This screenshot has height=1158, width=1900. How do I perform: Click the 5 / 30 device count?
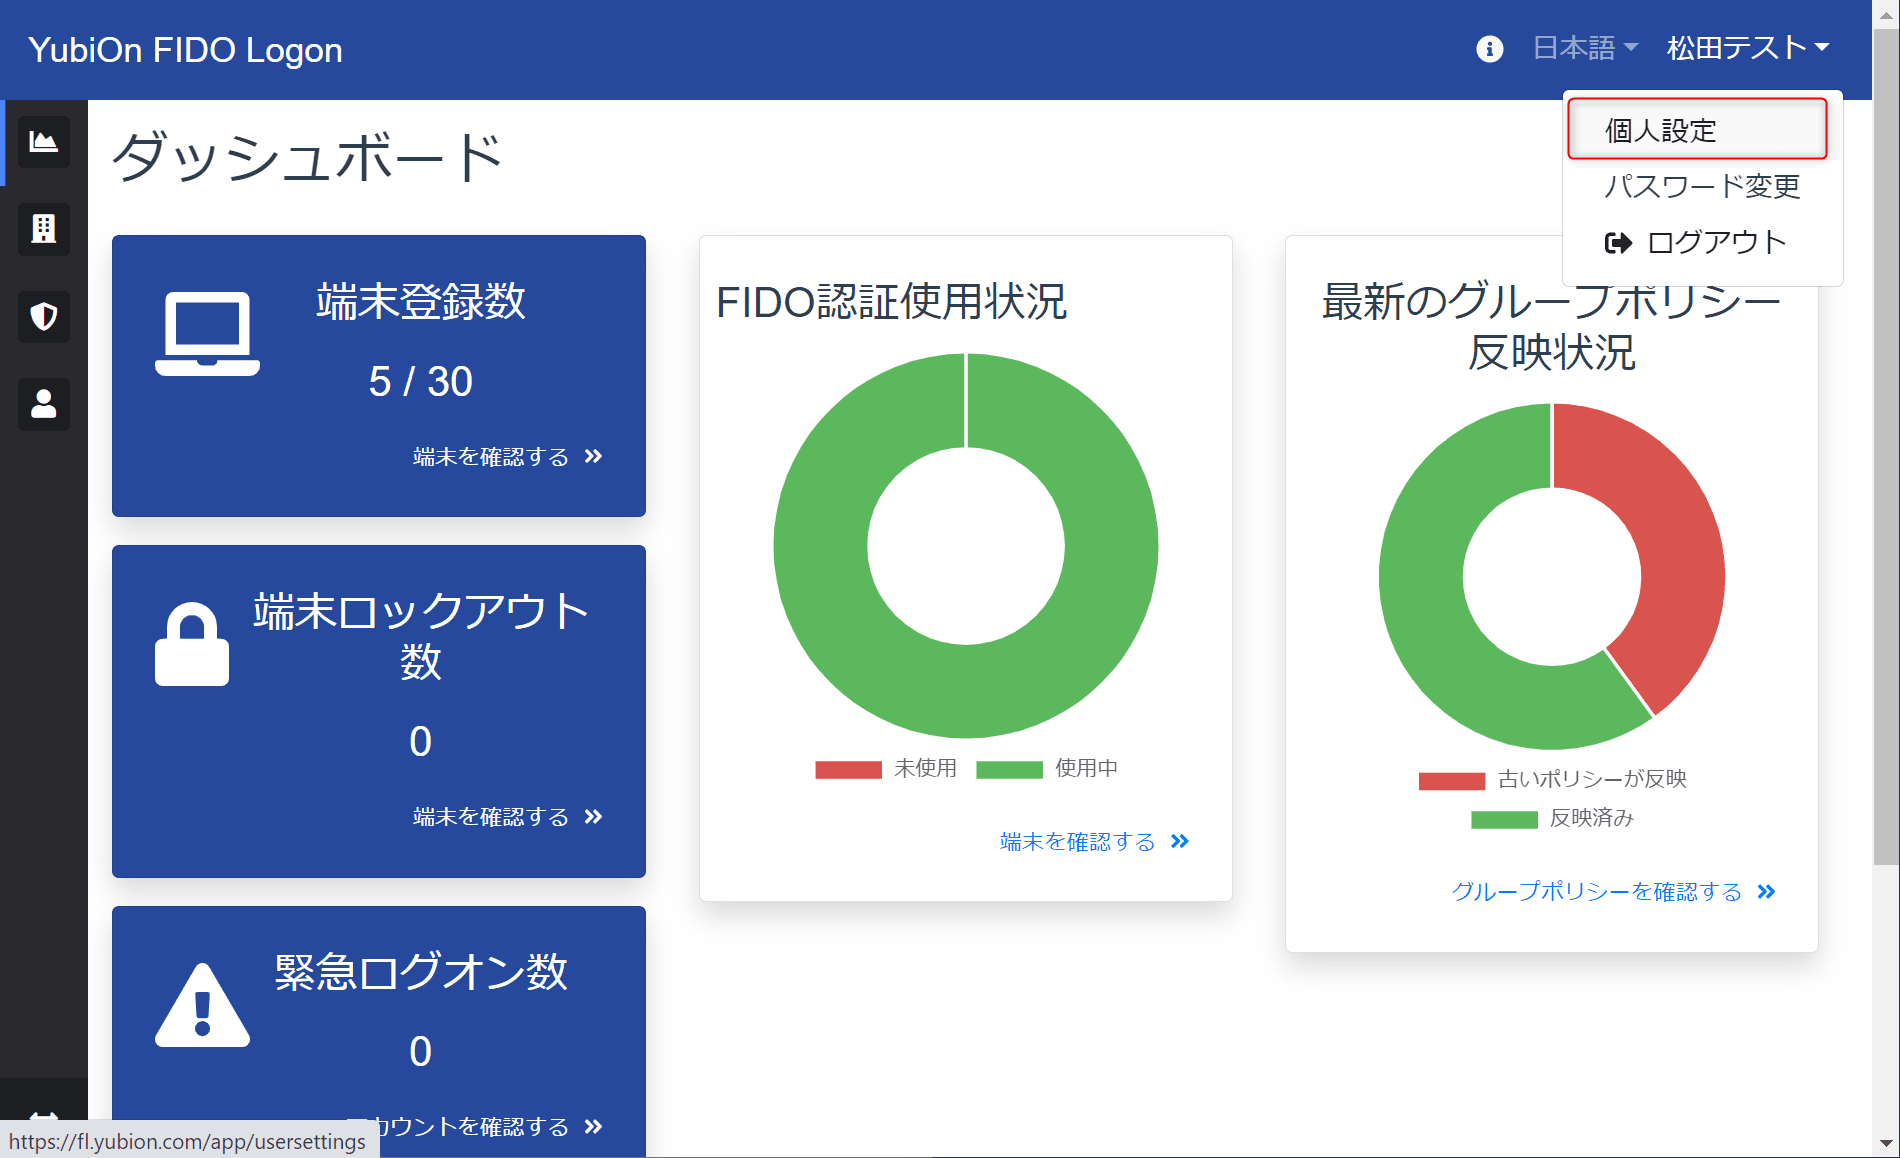(420, 381)
